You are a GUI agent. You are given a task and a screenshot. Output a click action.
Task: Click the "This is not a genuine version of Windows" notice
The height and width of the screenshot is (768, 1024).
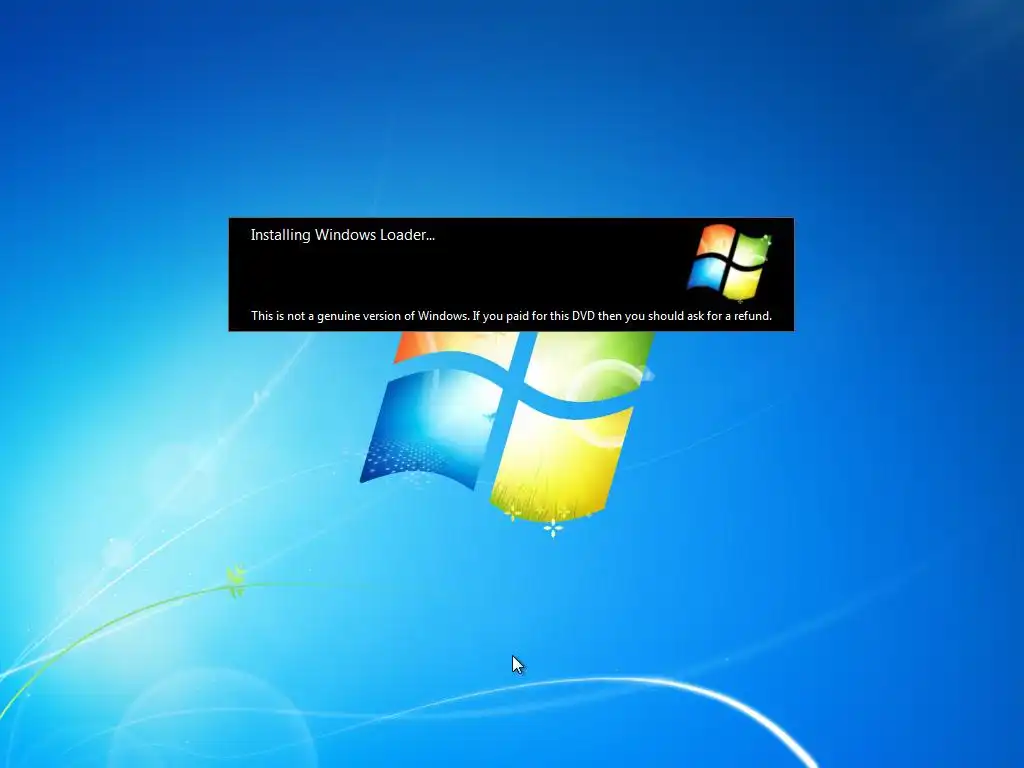[x=511, y=316]
